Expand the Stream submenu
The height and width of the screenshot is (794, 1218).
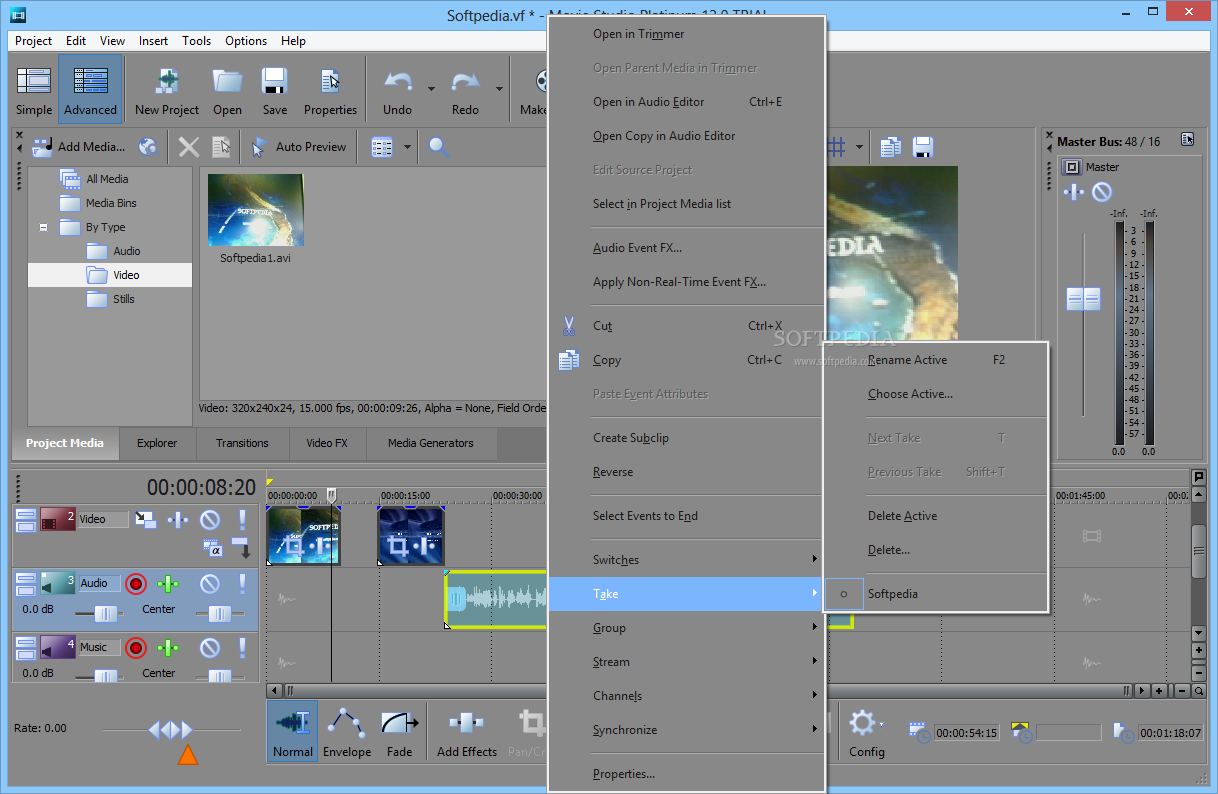(x=686, y=662)
